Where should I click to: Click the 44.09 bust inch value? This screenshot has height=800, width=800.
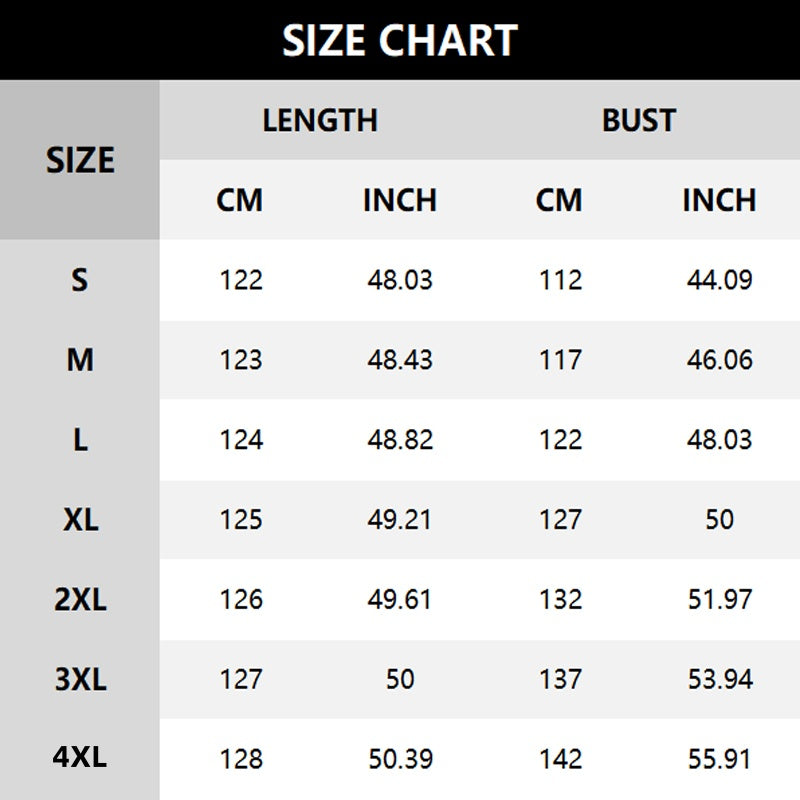(x=719, y=280)
